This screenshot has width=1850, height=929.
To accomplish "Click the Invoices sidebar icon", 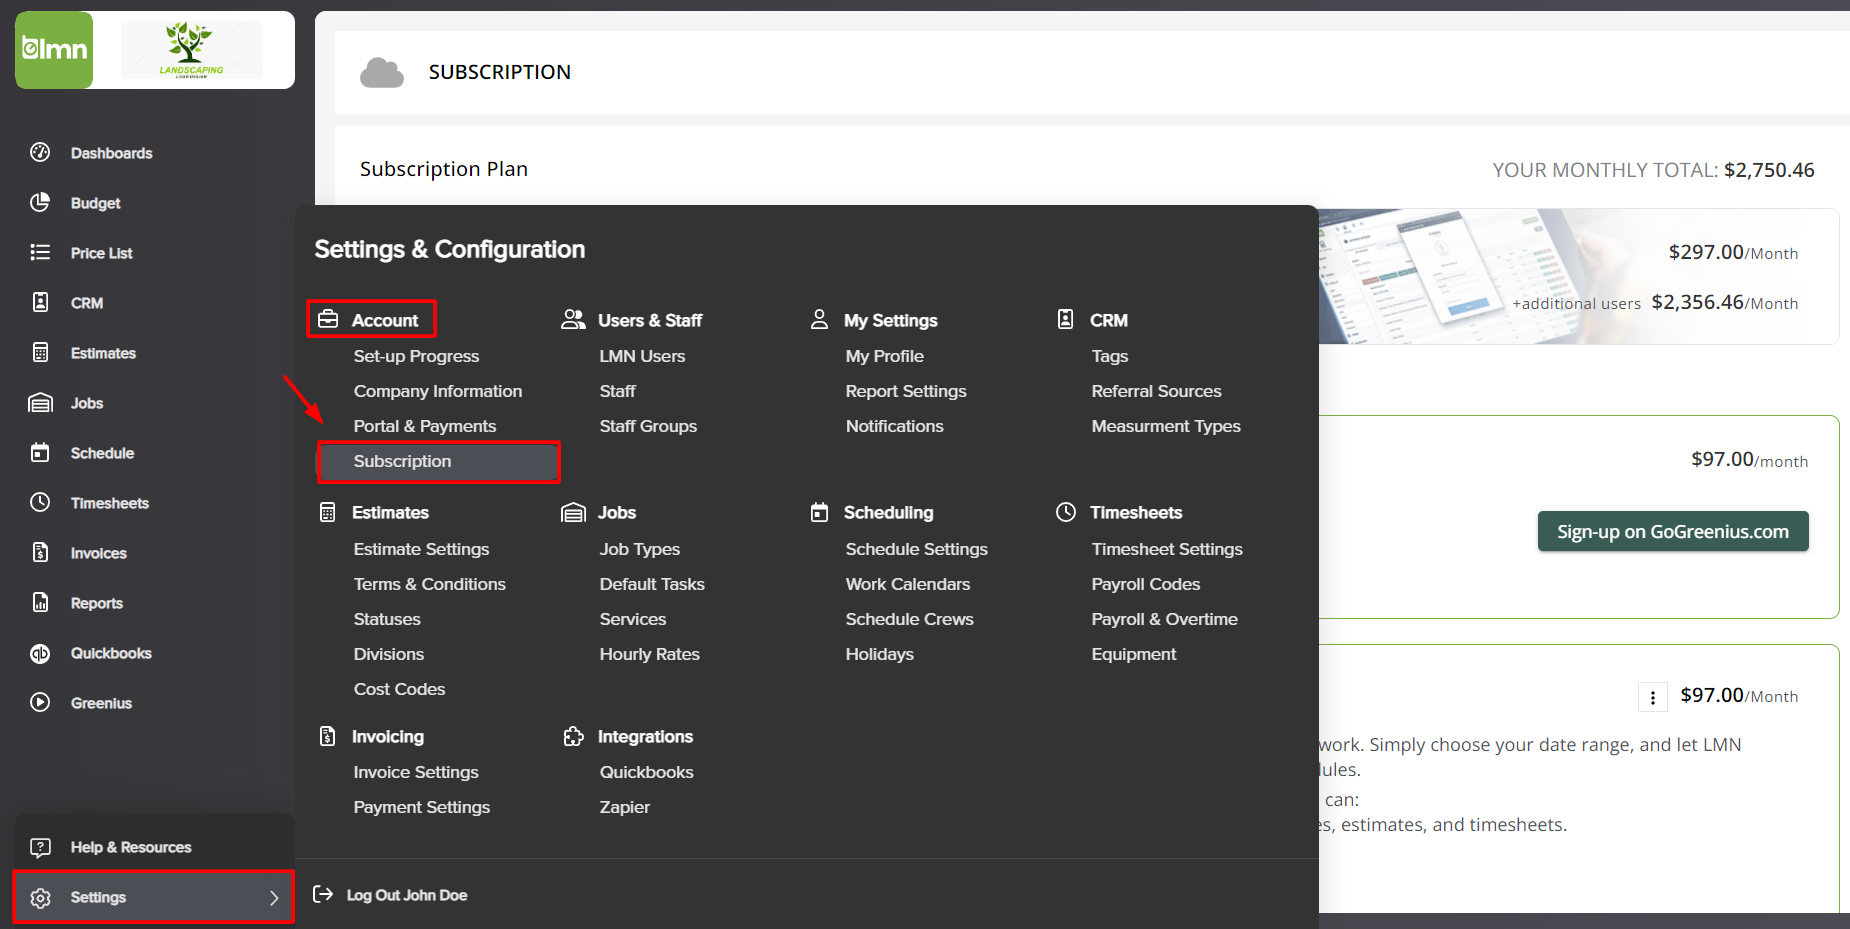I will coord(40,552).
